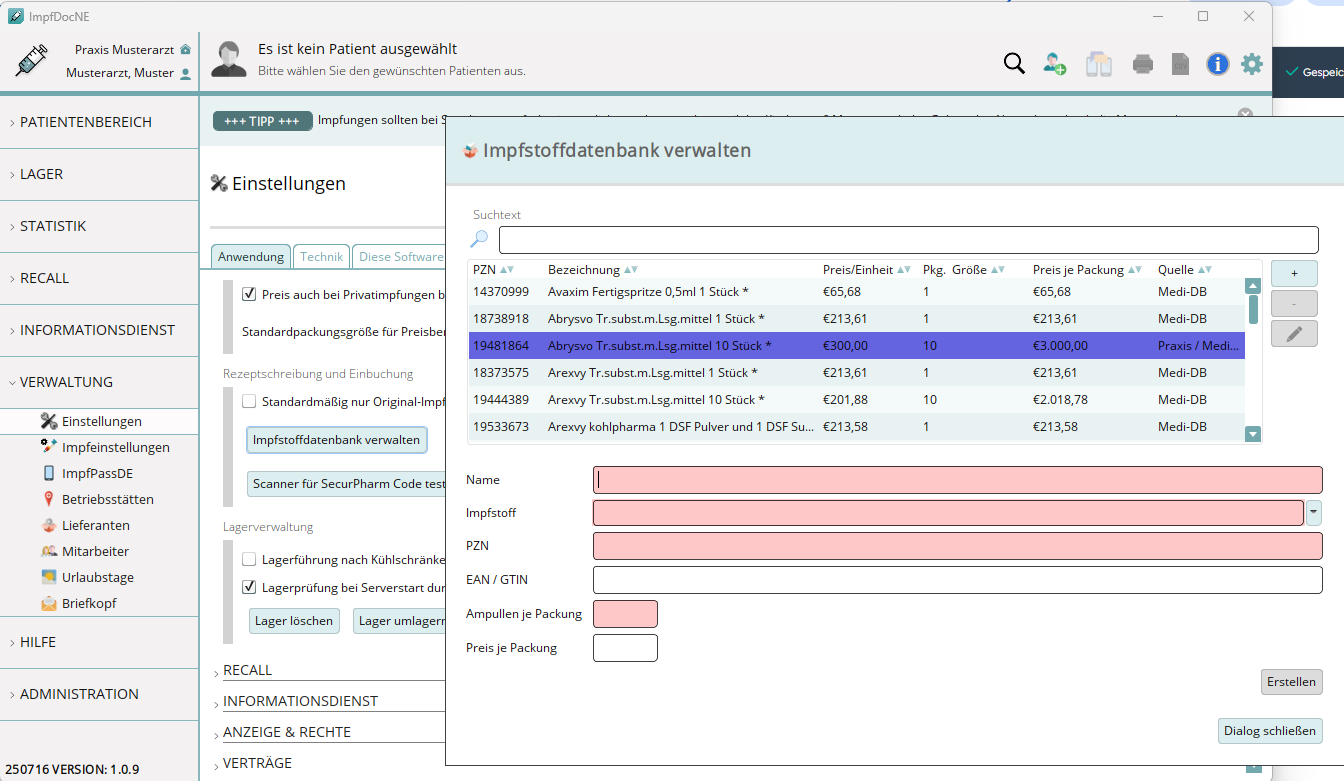
Task: Click the magnifier icon next to Suchtext
Action: pos(480,239)
